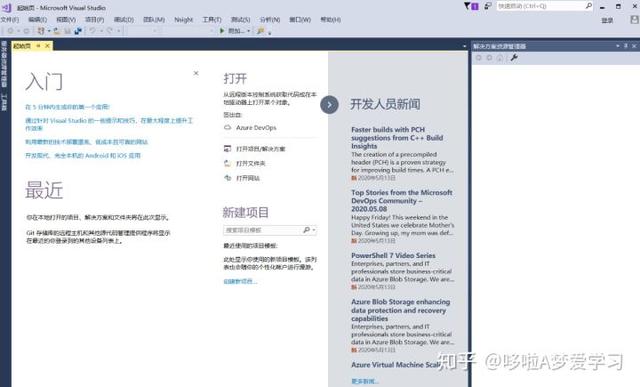Image resolution: width=640 pixels, height=387 pixels.
Task: Click the Navigate Backward toolbar icon
Action: click(10, 31)
